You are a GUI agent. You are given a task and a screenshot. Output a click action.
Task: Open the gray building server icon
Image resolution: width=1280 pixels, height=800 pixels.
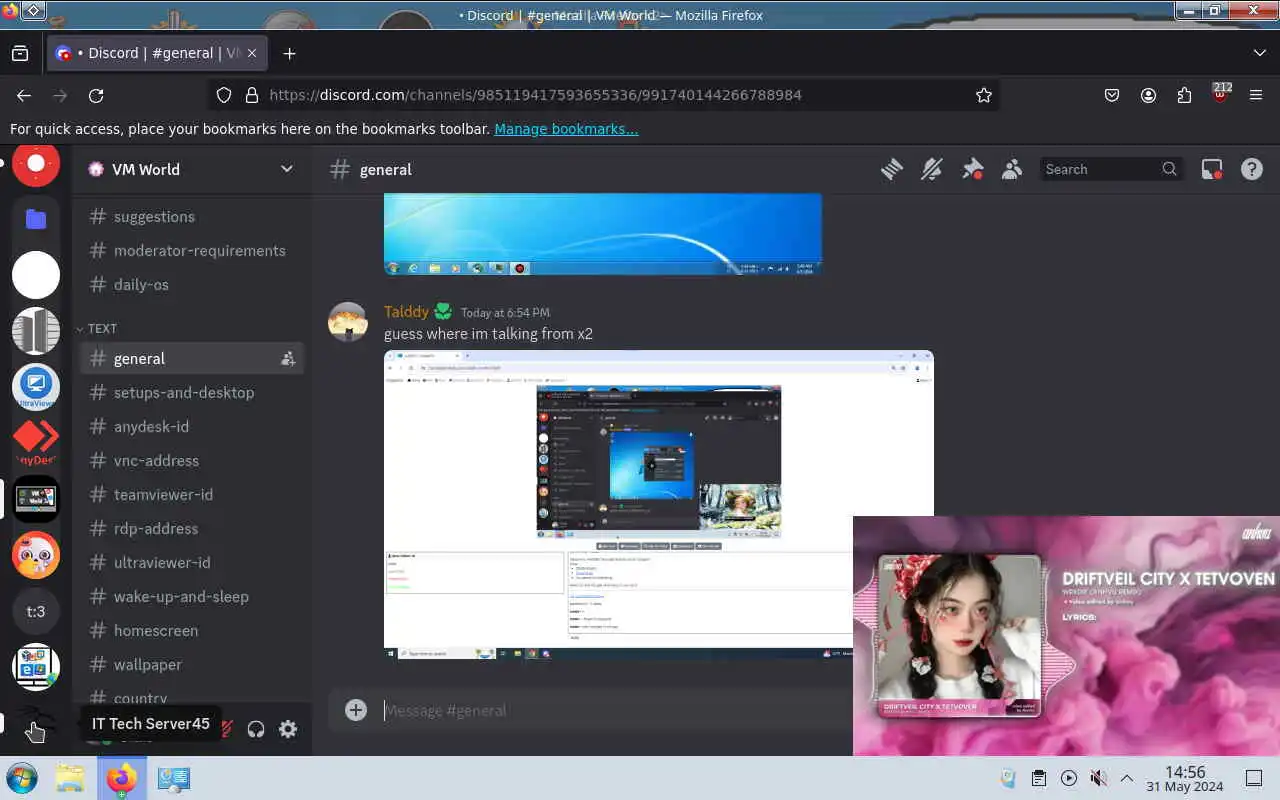tap(36, 331)
